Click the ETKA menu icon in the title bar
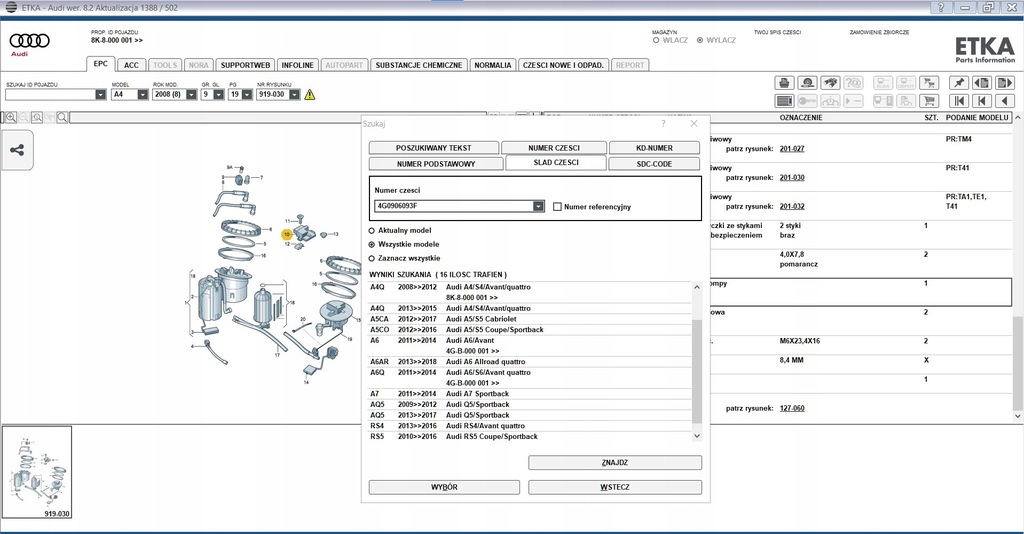1024x534 pixels. click(10, 7)
